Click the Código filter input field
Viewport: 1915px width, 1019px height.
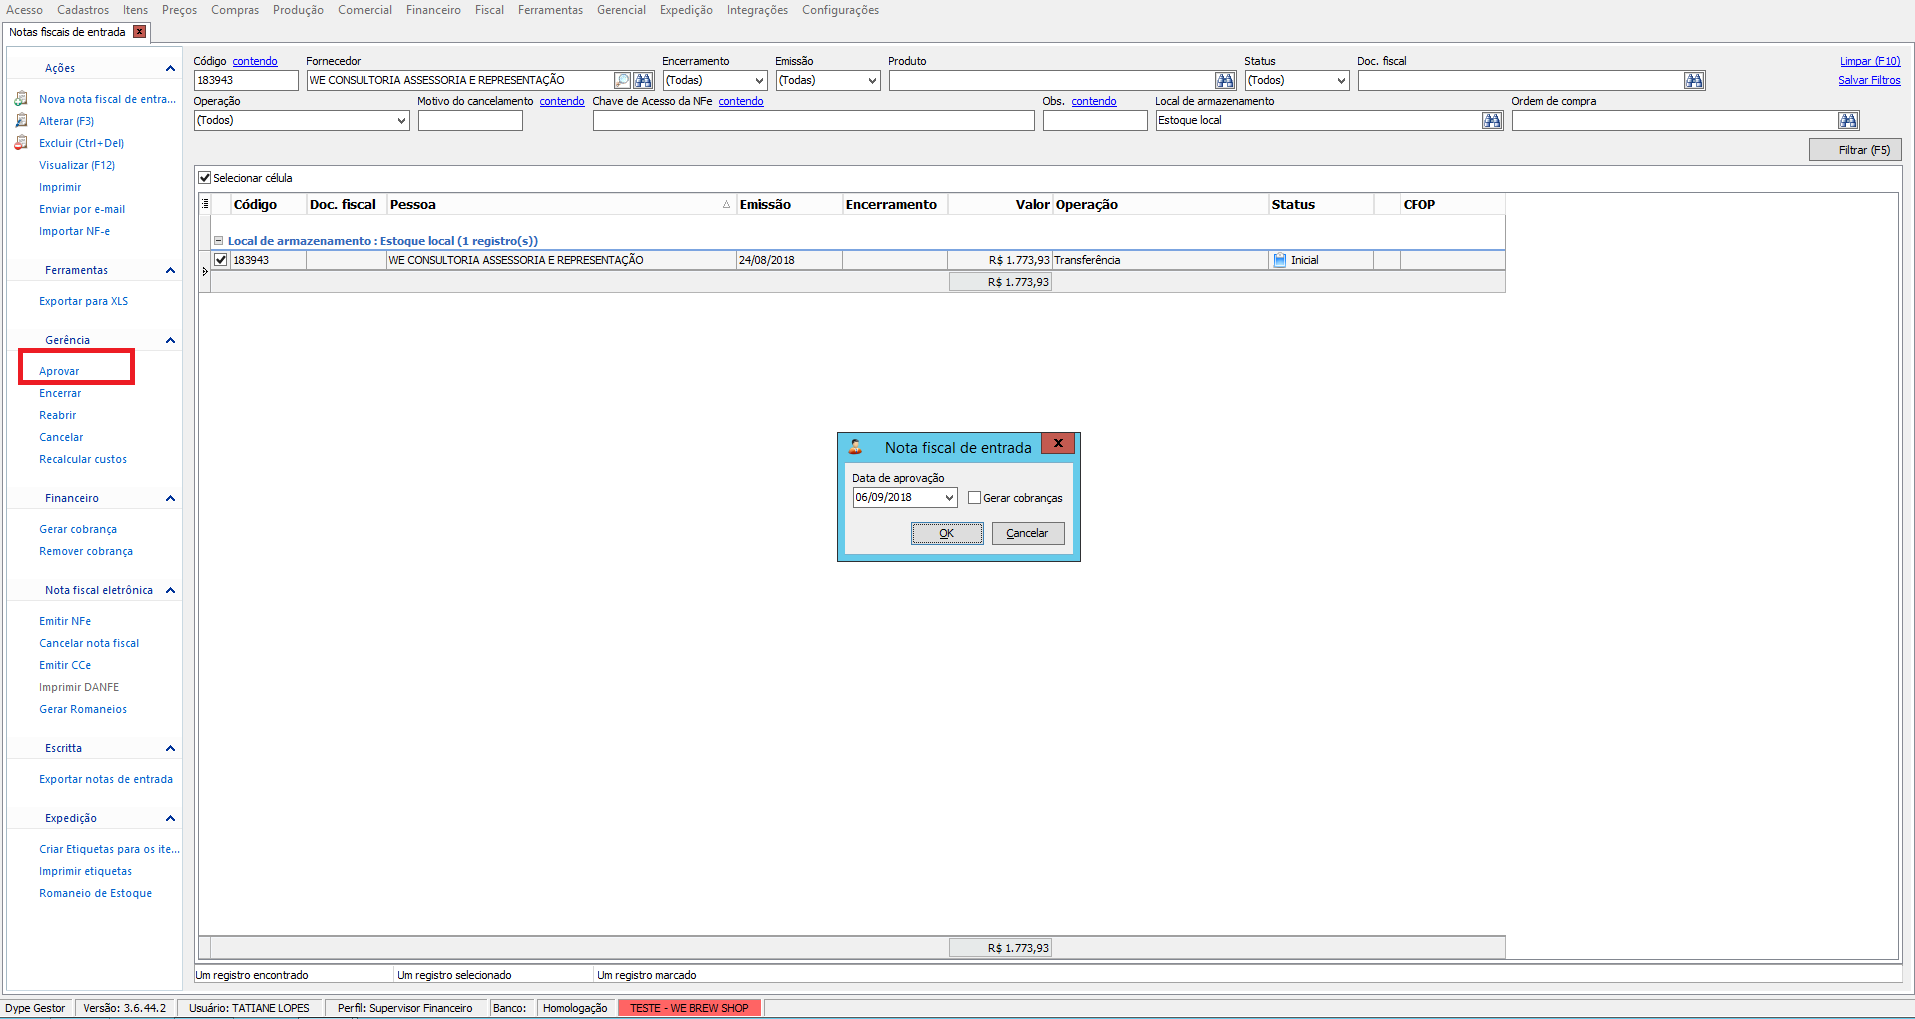coord(246,80)
